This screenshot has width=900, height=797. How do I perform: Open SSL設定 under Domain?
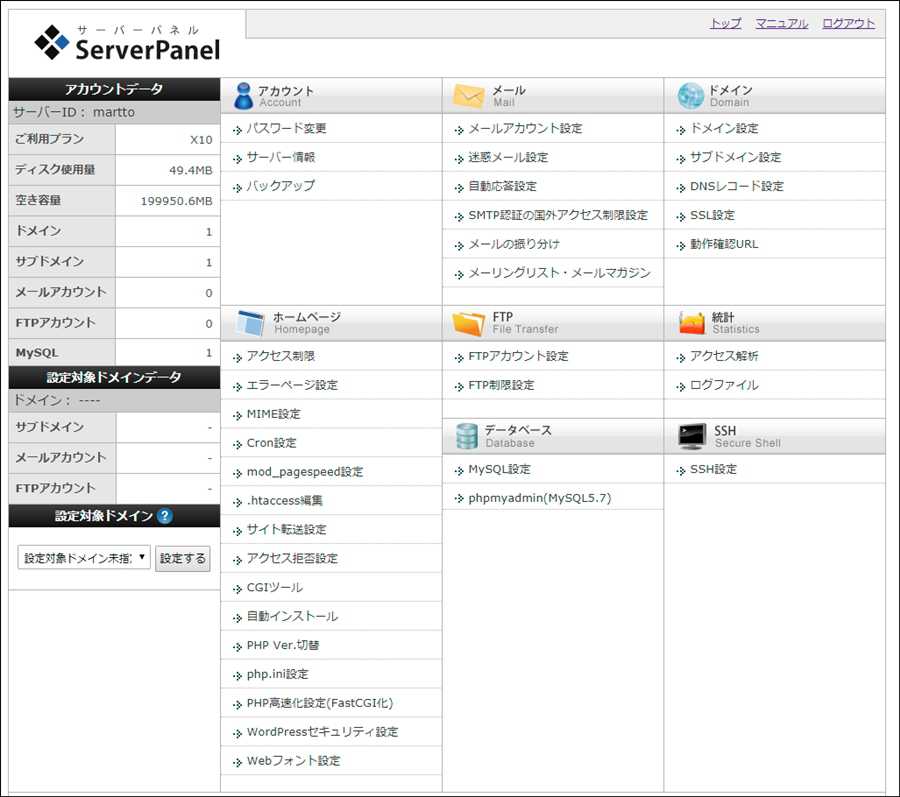pos(712,215)
